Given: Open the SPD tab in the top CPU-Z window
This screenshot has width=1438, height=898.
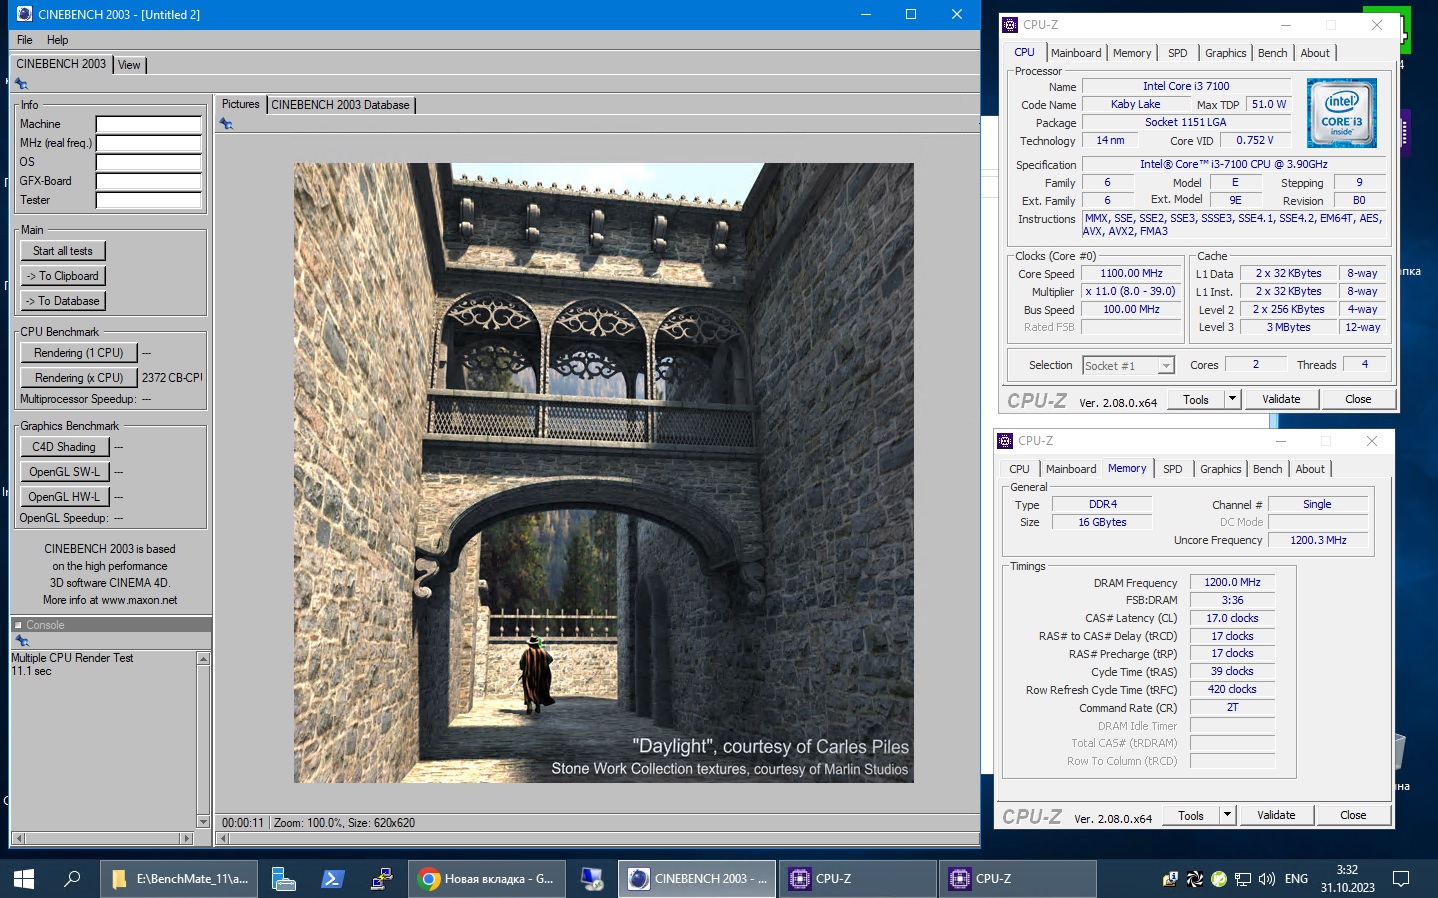Looking at the screenshot, I should [1178, 53].
